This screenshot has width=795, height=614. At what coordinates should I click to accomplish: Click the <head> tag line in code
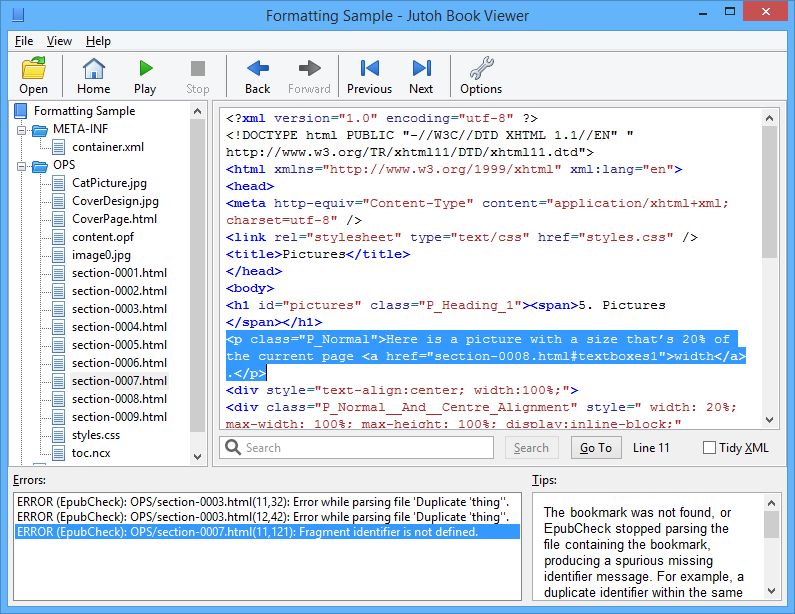tap(250, 186)
